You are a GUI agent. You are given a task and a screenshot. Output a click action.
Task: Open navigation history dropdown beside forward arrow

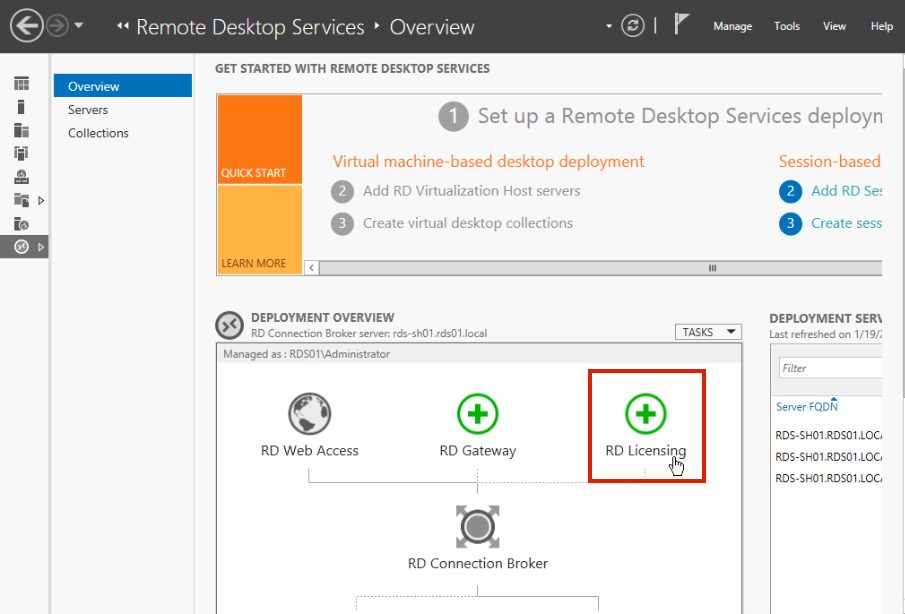(x=79, y=26)
